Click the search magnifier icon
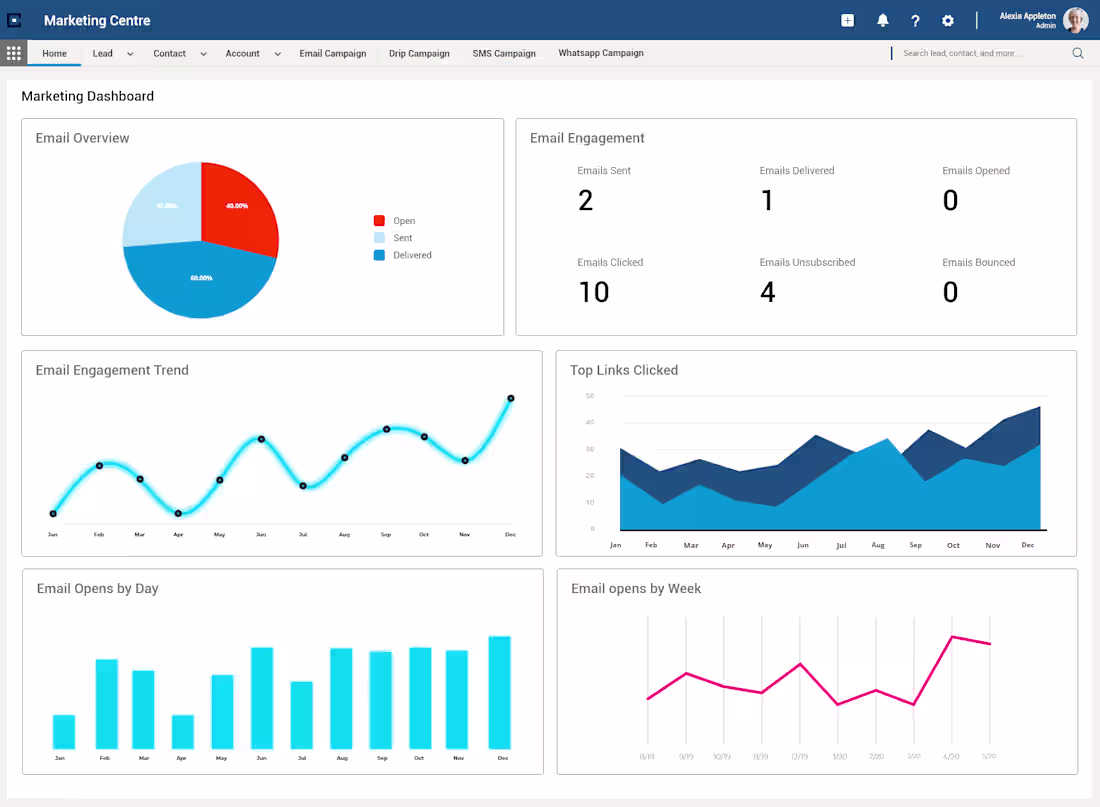This screenshot has height=807, width=1100. pyautogui.click(x=1077, y=53)
